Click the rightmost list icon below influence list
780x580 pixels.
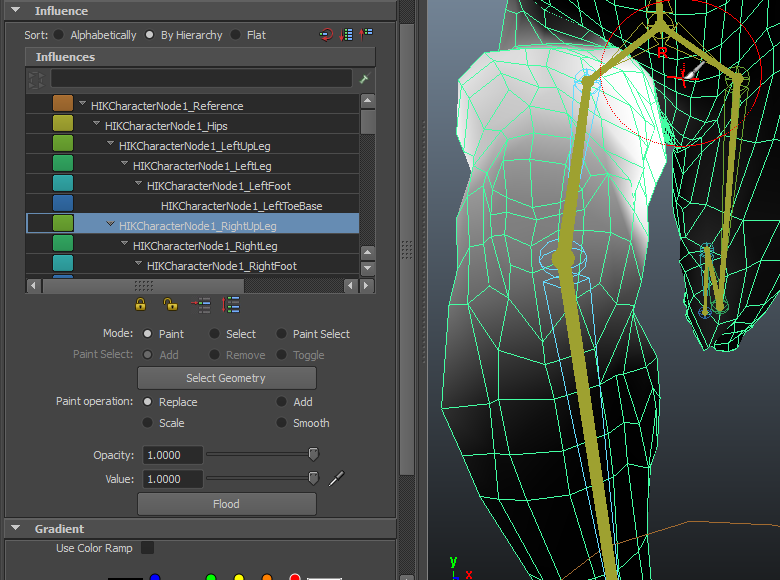click(231, 305)
